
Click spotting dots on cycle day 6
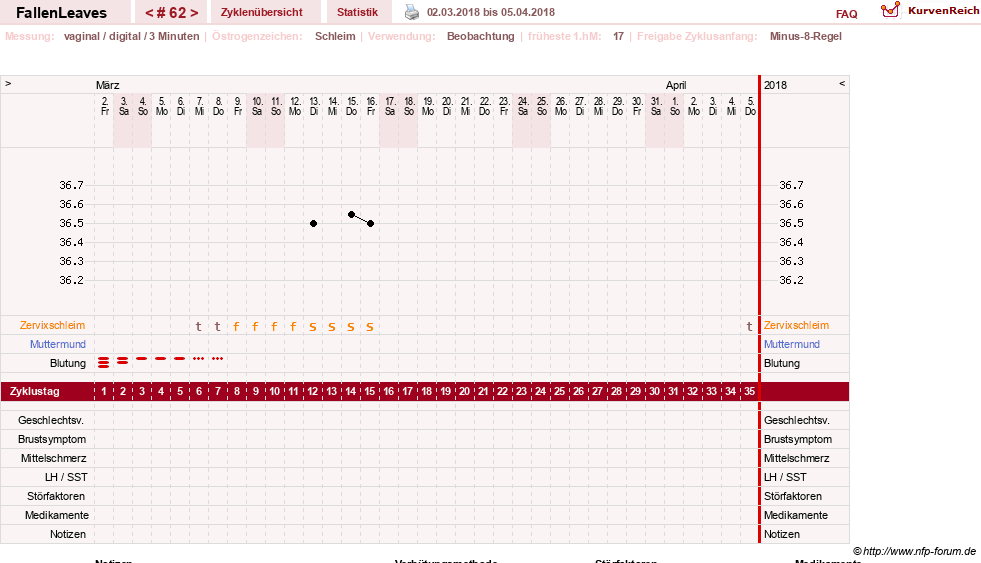pyautogui.click(x=198, y=358)
